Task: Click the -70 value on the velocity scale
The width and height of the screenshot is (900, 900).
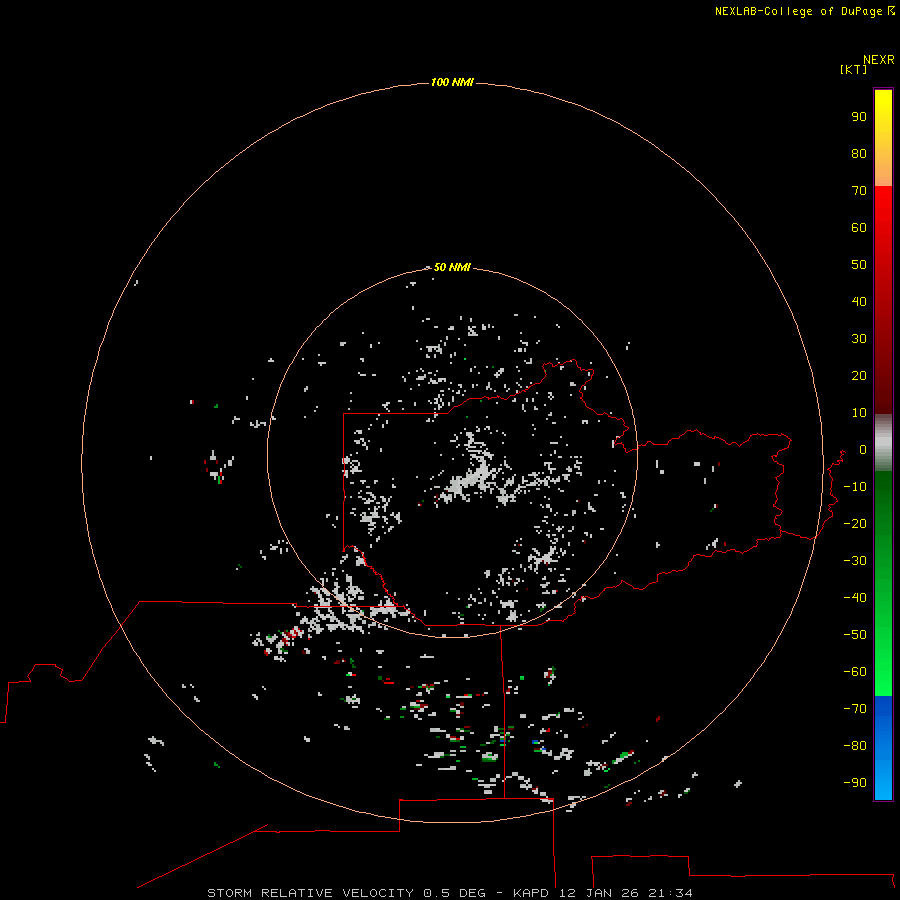Action: point(855,709)
